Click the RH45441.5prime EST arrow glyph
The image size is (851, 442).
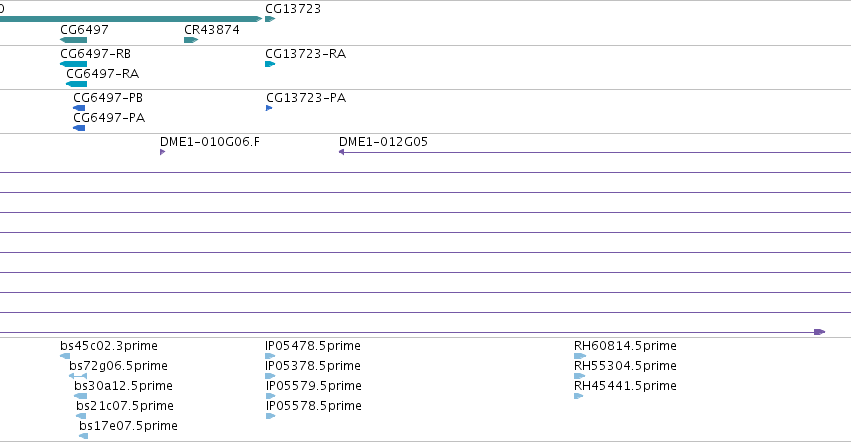pos(579,396)
